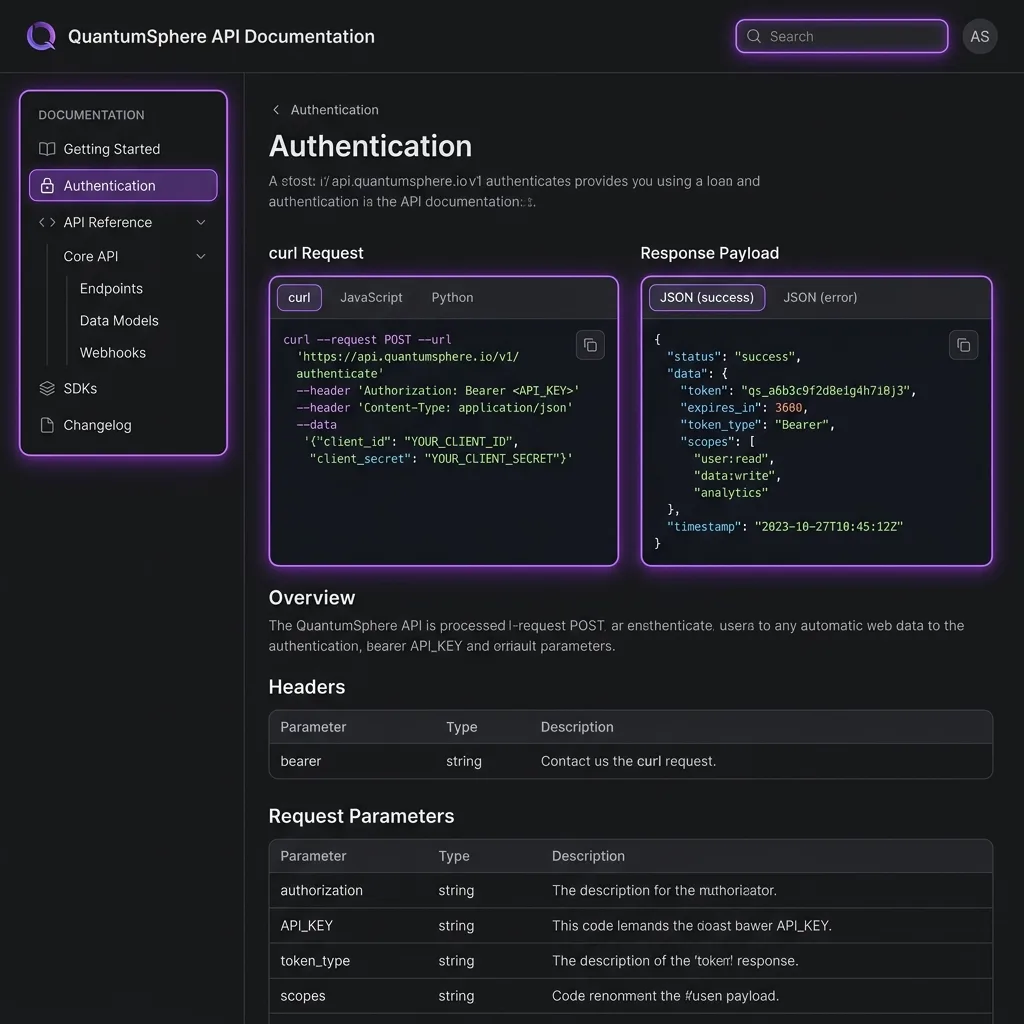The width and height of the screenshot is (1024, 1024).
Task: Click the timestamp value in JSON
Action: (829, 526)
